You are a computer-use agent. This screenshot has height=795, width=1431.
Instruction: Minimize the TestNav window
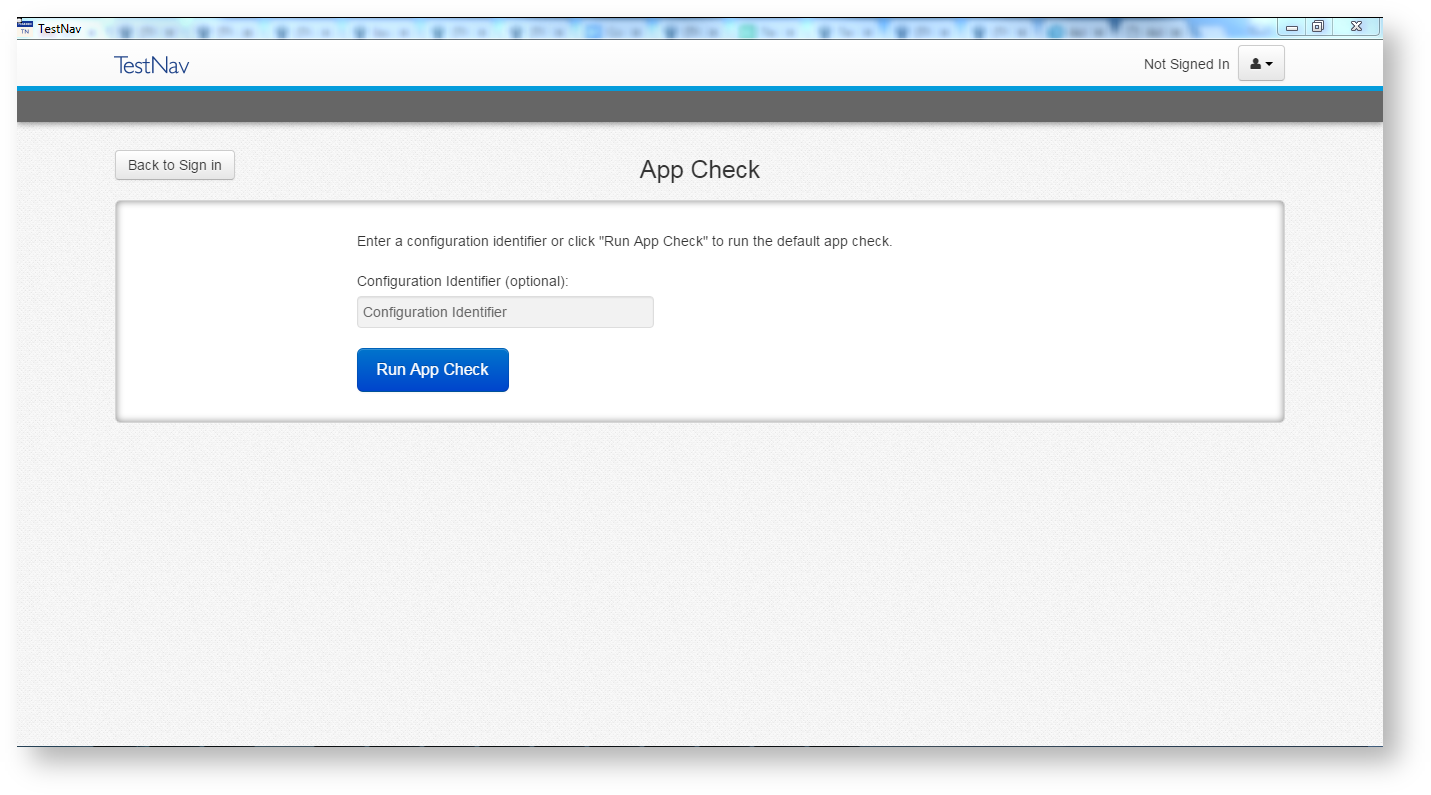tap(1292, 27)
